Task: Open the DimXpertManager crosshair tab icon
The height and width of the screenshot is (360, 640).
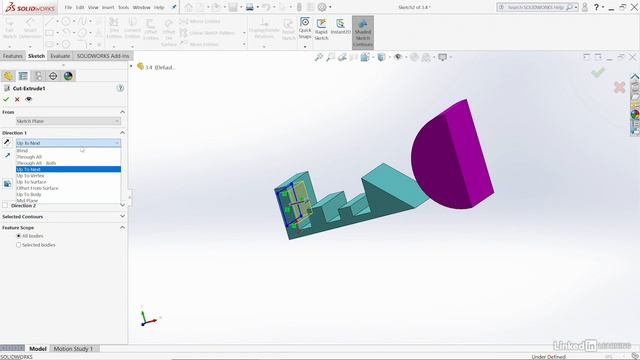Action: point(53,76)
